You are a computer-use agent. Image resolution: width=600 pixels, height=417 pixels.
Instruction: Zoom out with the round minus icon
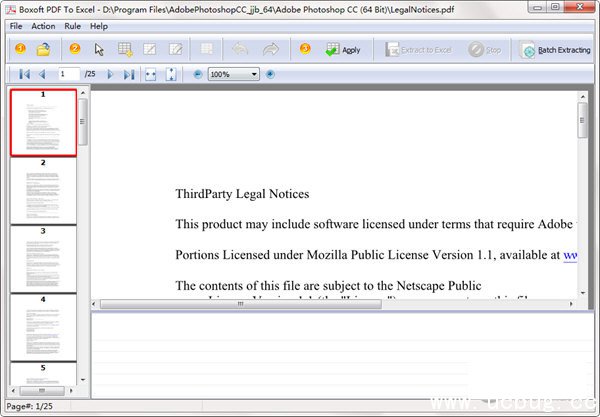coord(197,74)
